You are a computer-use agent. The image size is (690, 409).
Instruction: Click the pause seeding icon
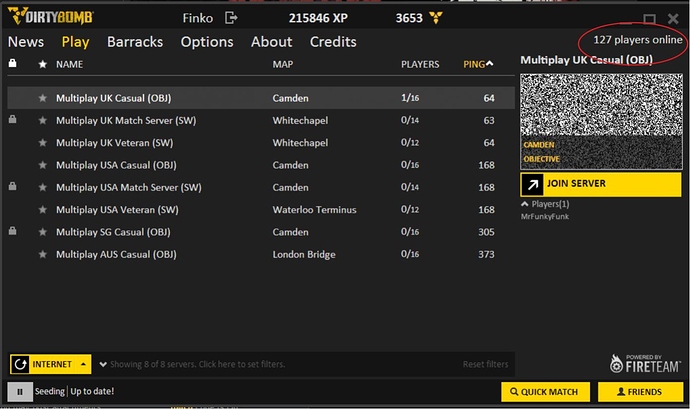(x=19, y=391)
